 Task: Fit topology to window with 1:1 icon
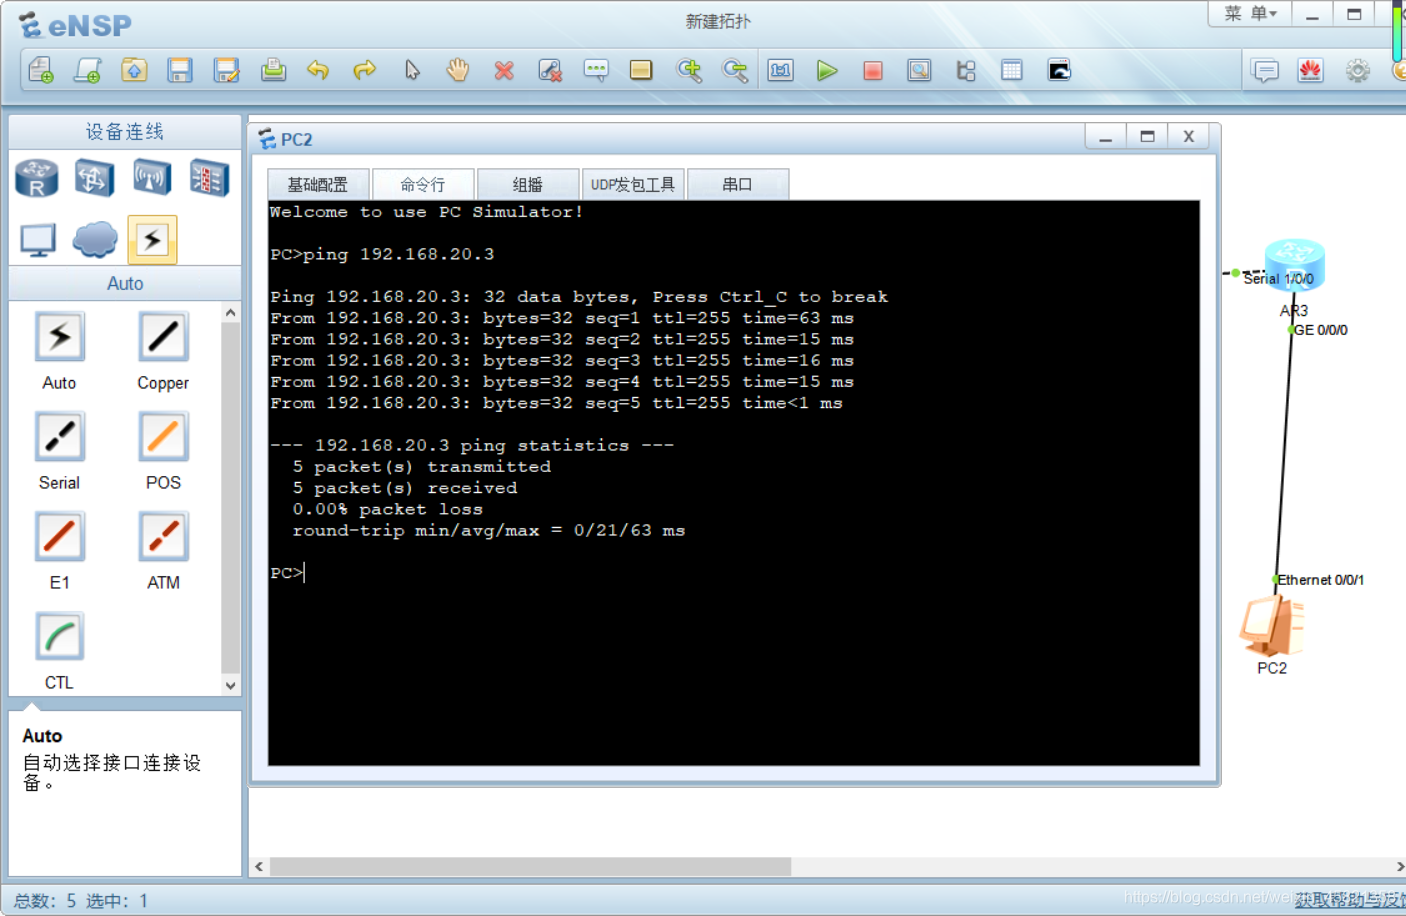coord(781,70)
